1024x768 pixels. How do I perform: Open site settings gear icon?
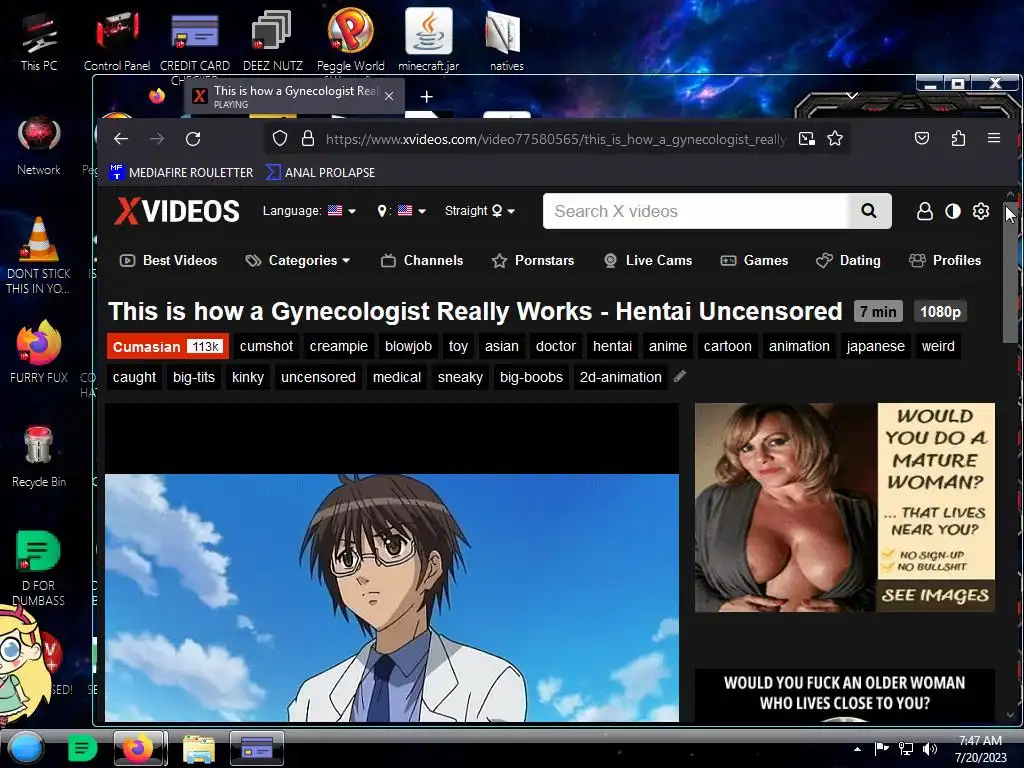981,211
